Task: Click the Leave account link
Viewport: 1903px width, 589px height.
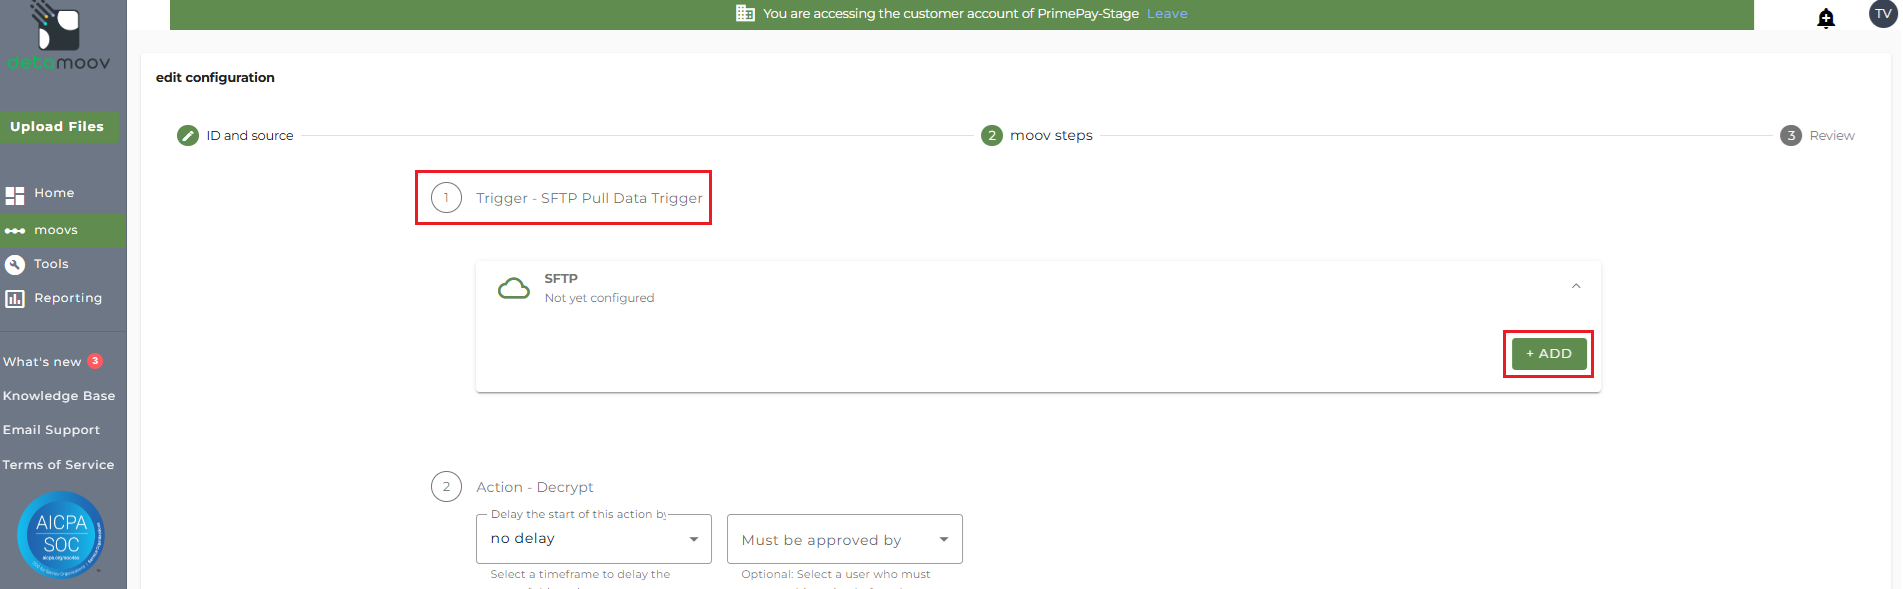Action: [x=1167, y=14]
